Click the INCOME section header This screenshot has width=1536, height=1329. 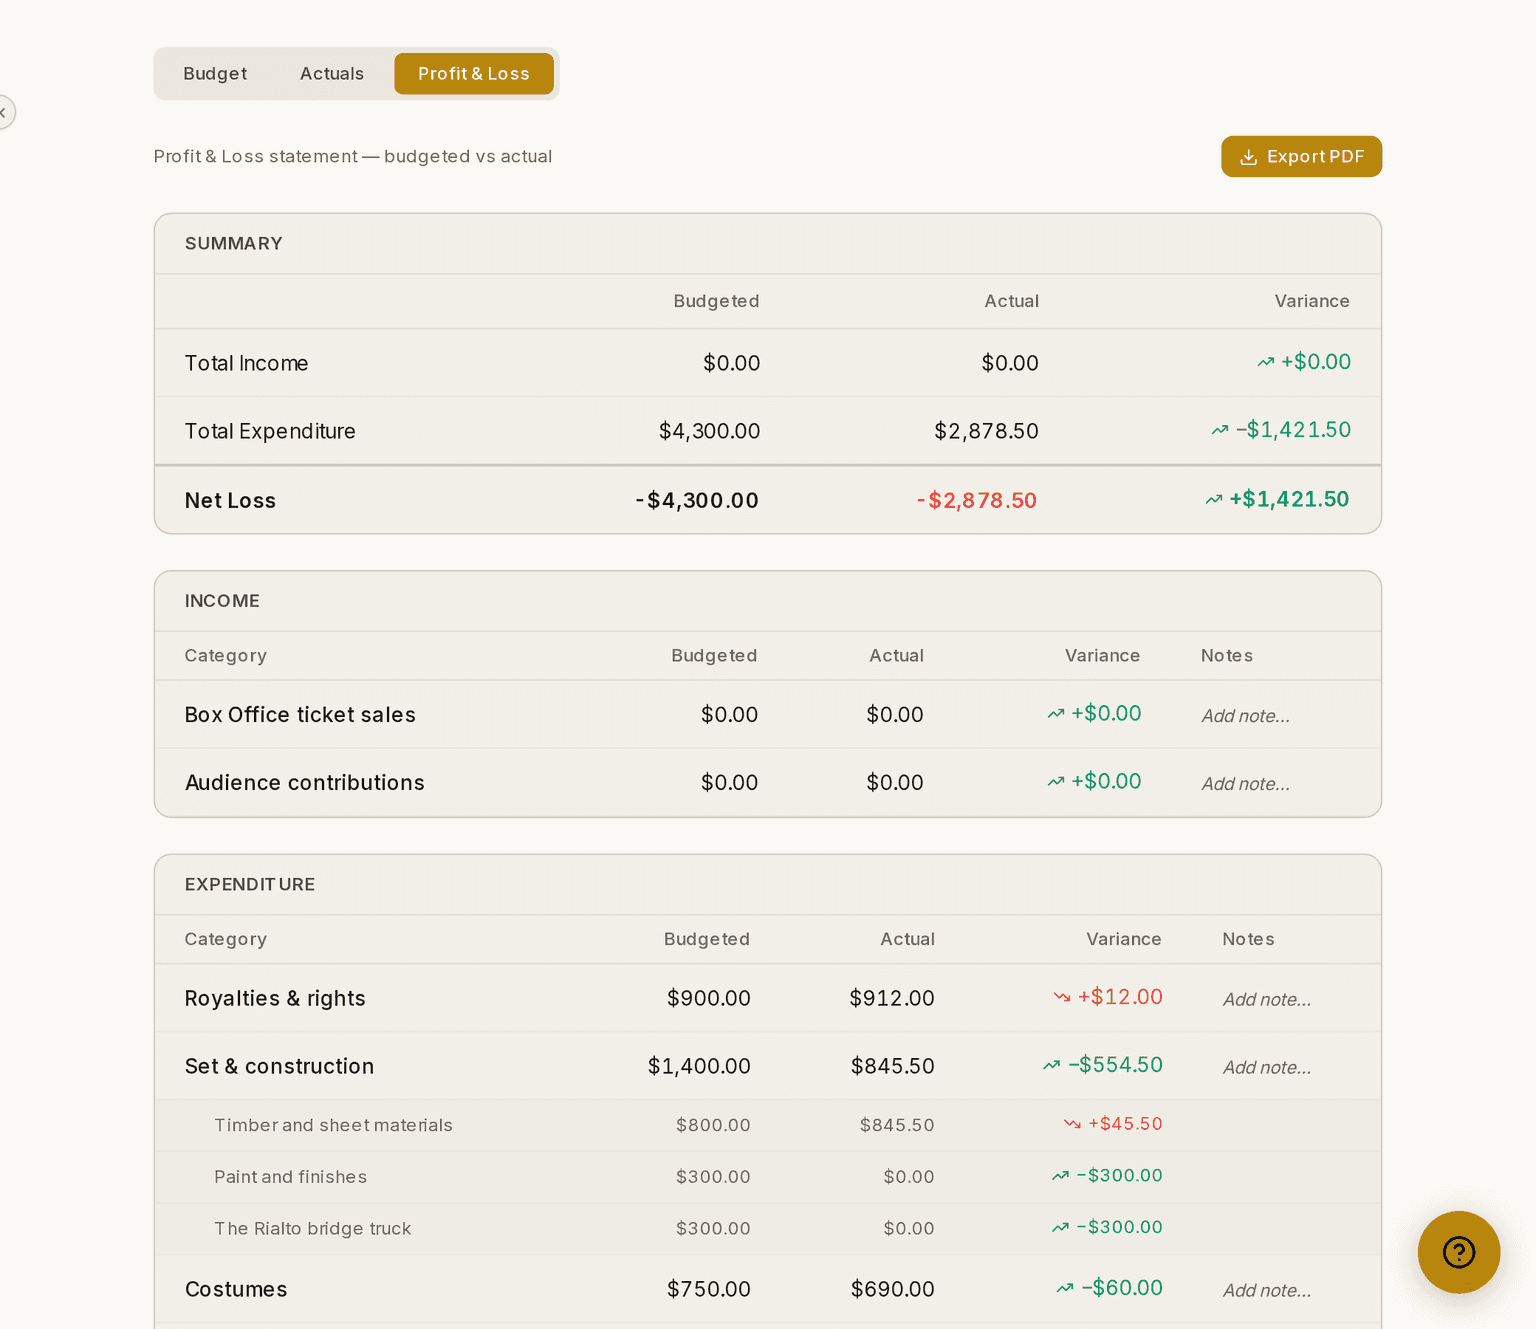222,601
